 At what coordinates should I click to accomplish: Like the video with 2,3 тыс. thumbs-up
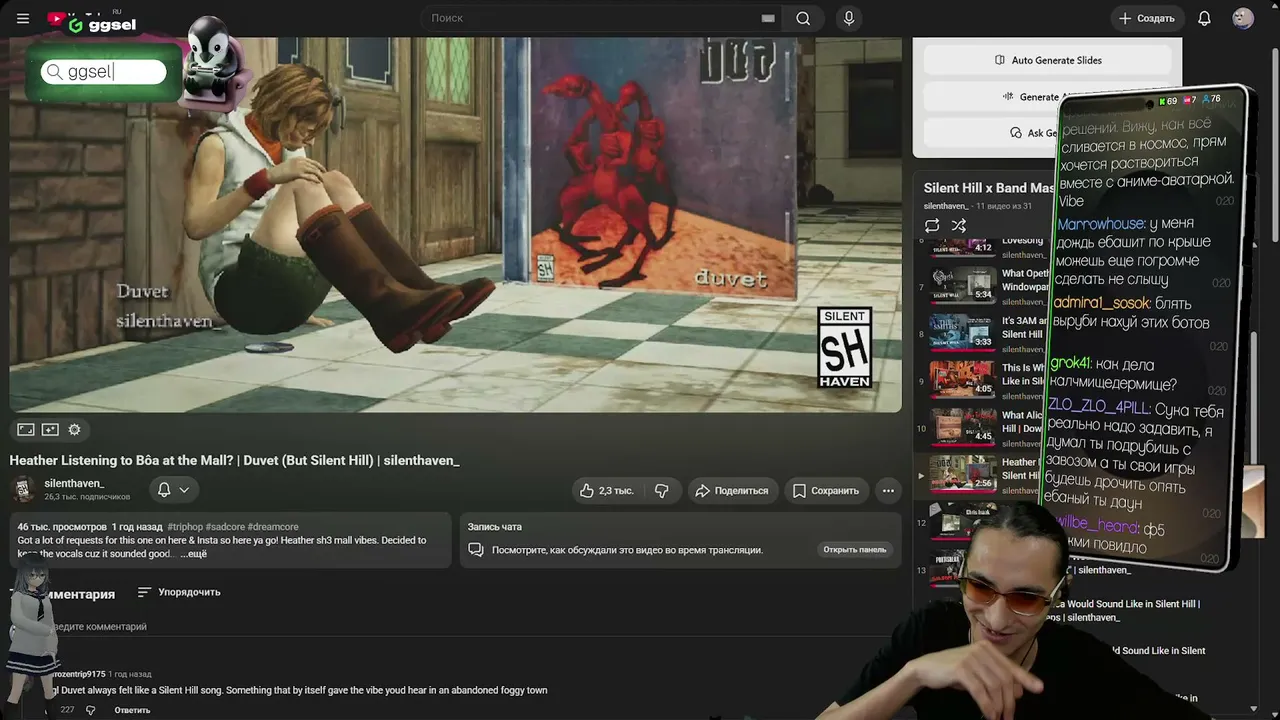coord(608,491)
